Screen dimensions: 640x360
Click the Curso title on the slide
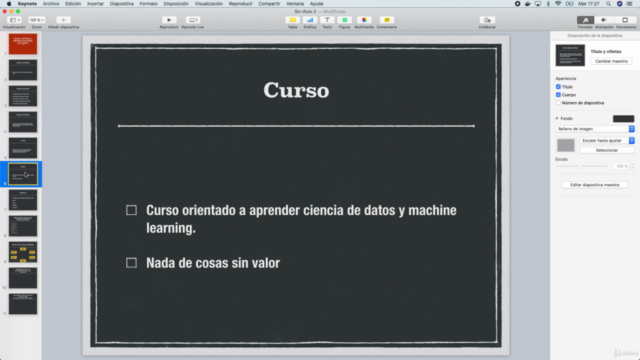296,90
